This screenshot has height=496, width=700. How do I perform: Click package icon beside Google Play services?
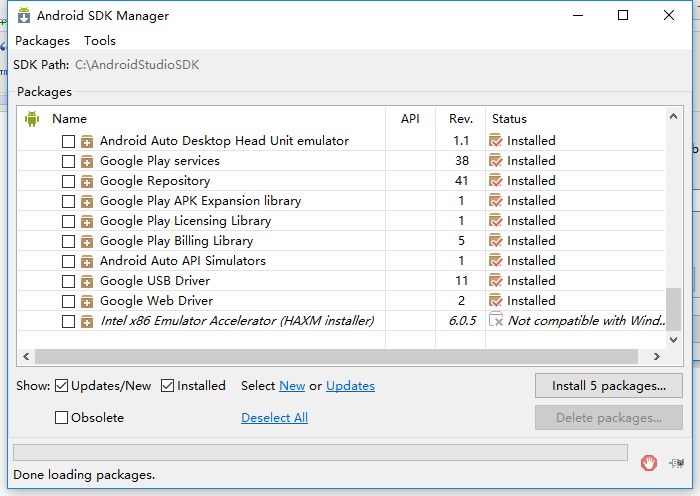[x=87, y=162]
